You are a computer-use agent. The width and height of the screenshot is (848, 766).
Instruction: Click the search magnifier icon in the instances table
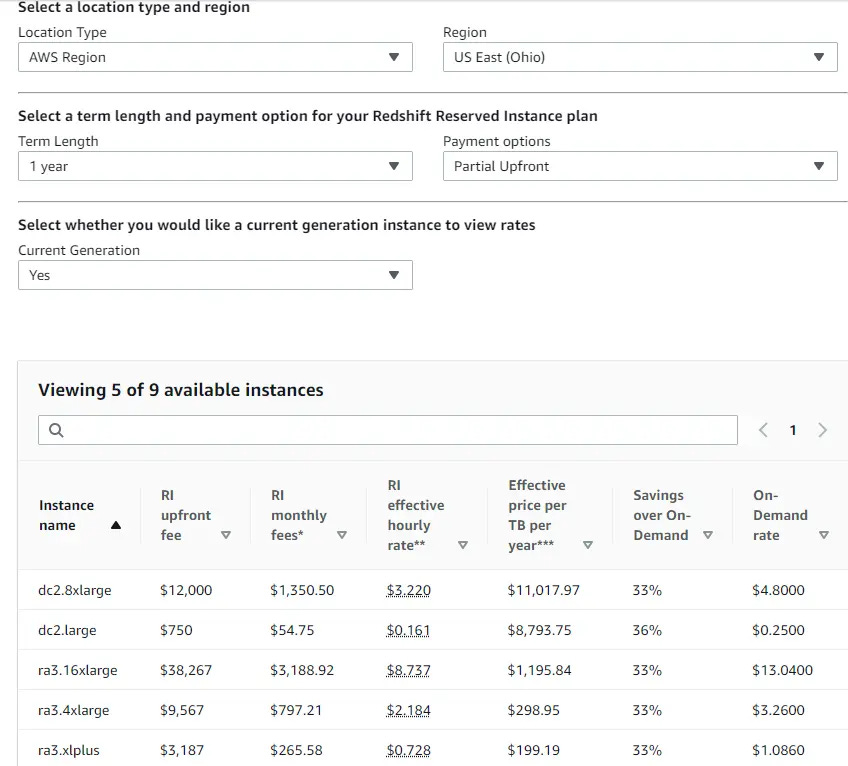click(55, 429)
